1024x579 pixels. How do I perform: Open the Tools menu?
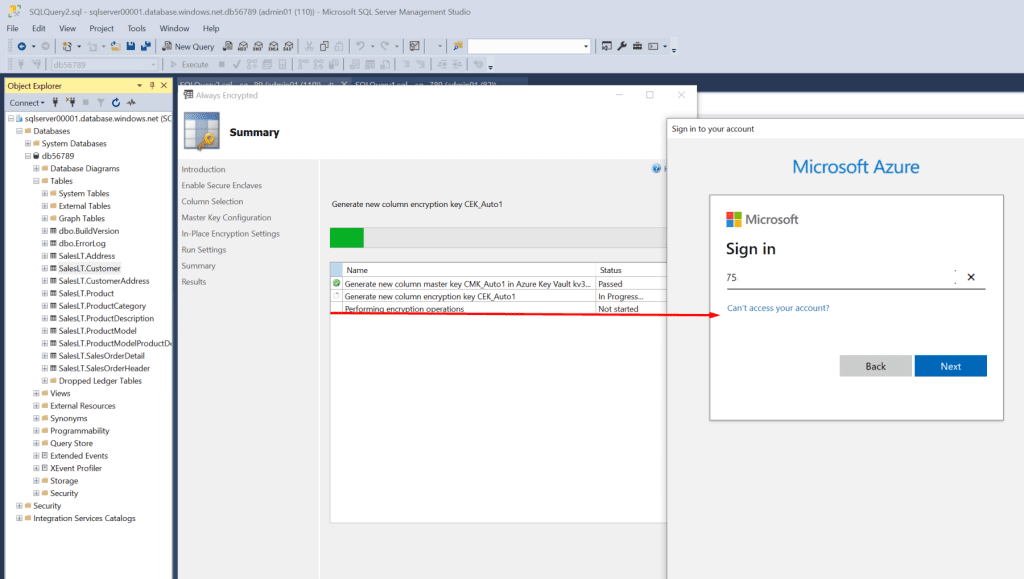[x=136, y=29]
